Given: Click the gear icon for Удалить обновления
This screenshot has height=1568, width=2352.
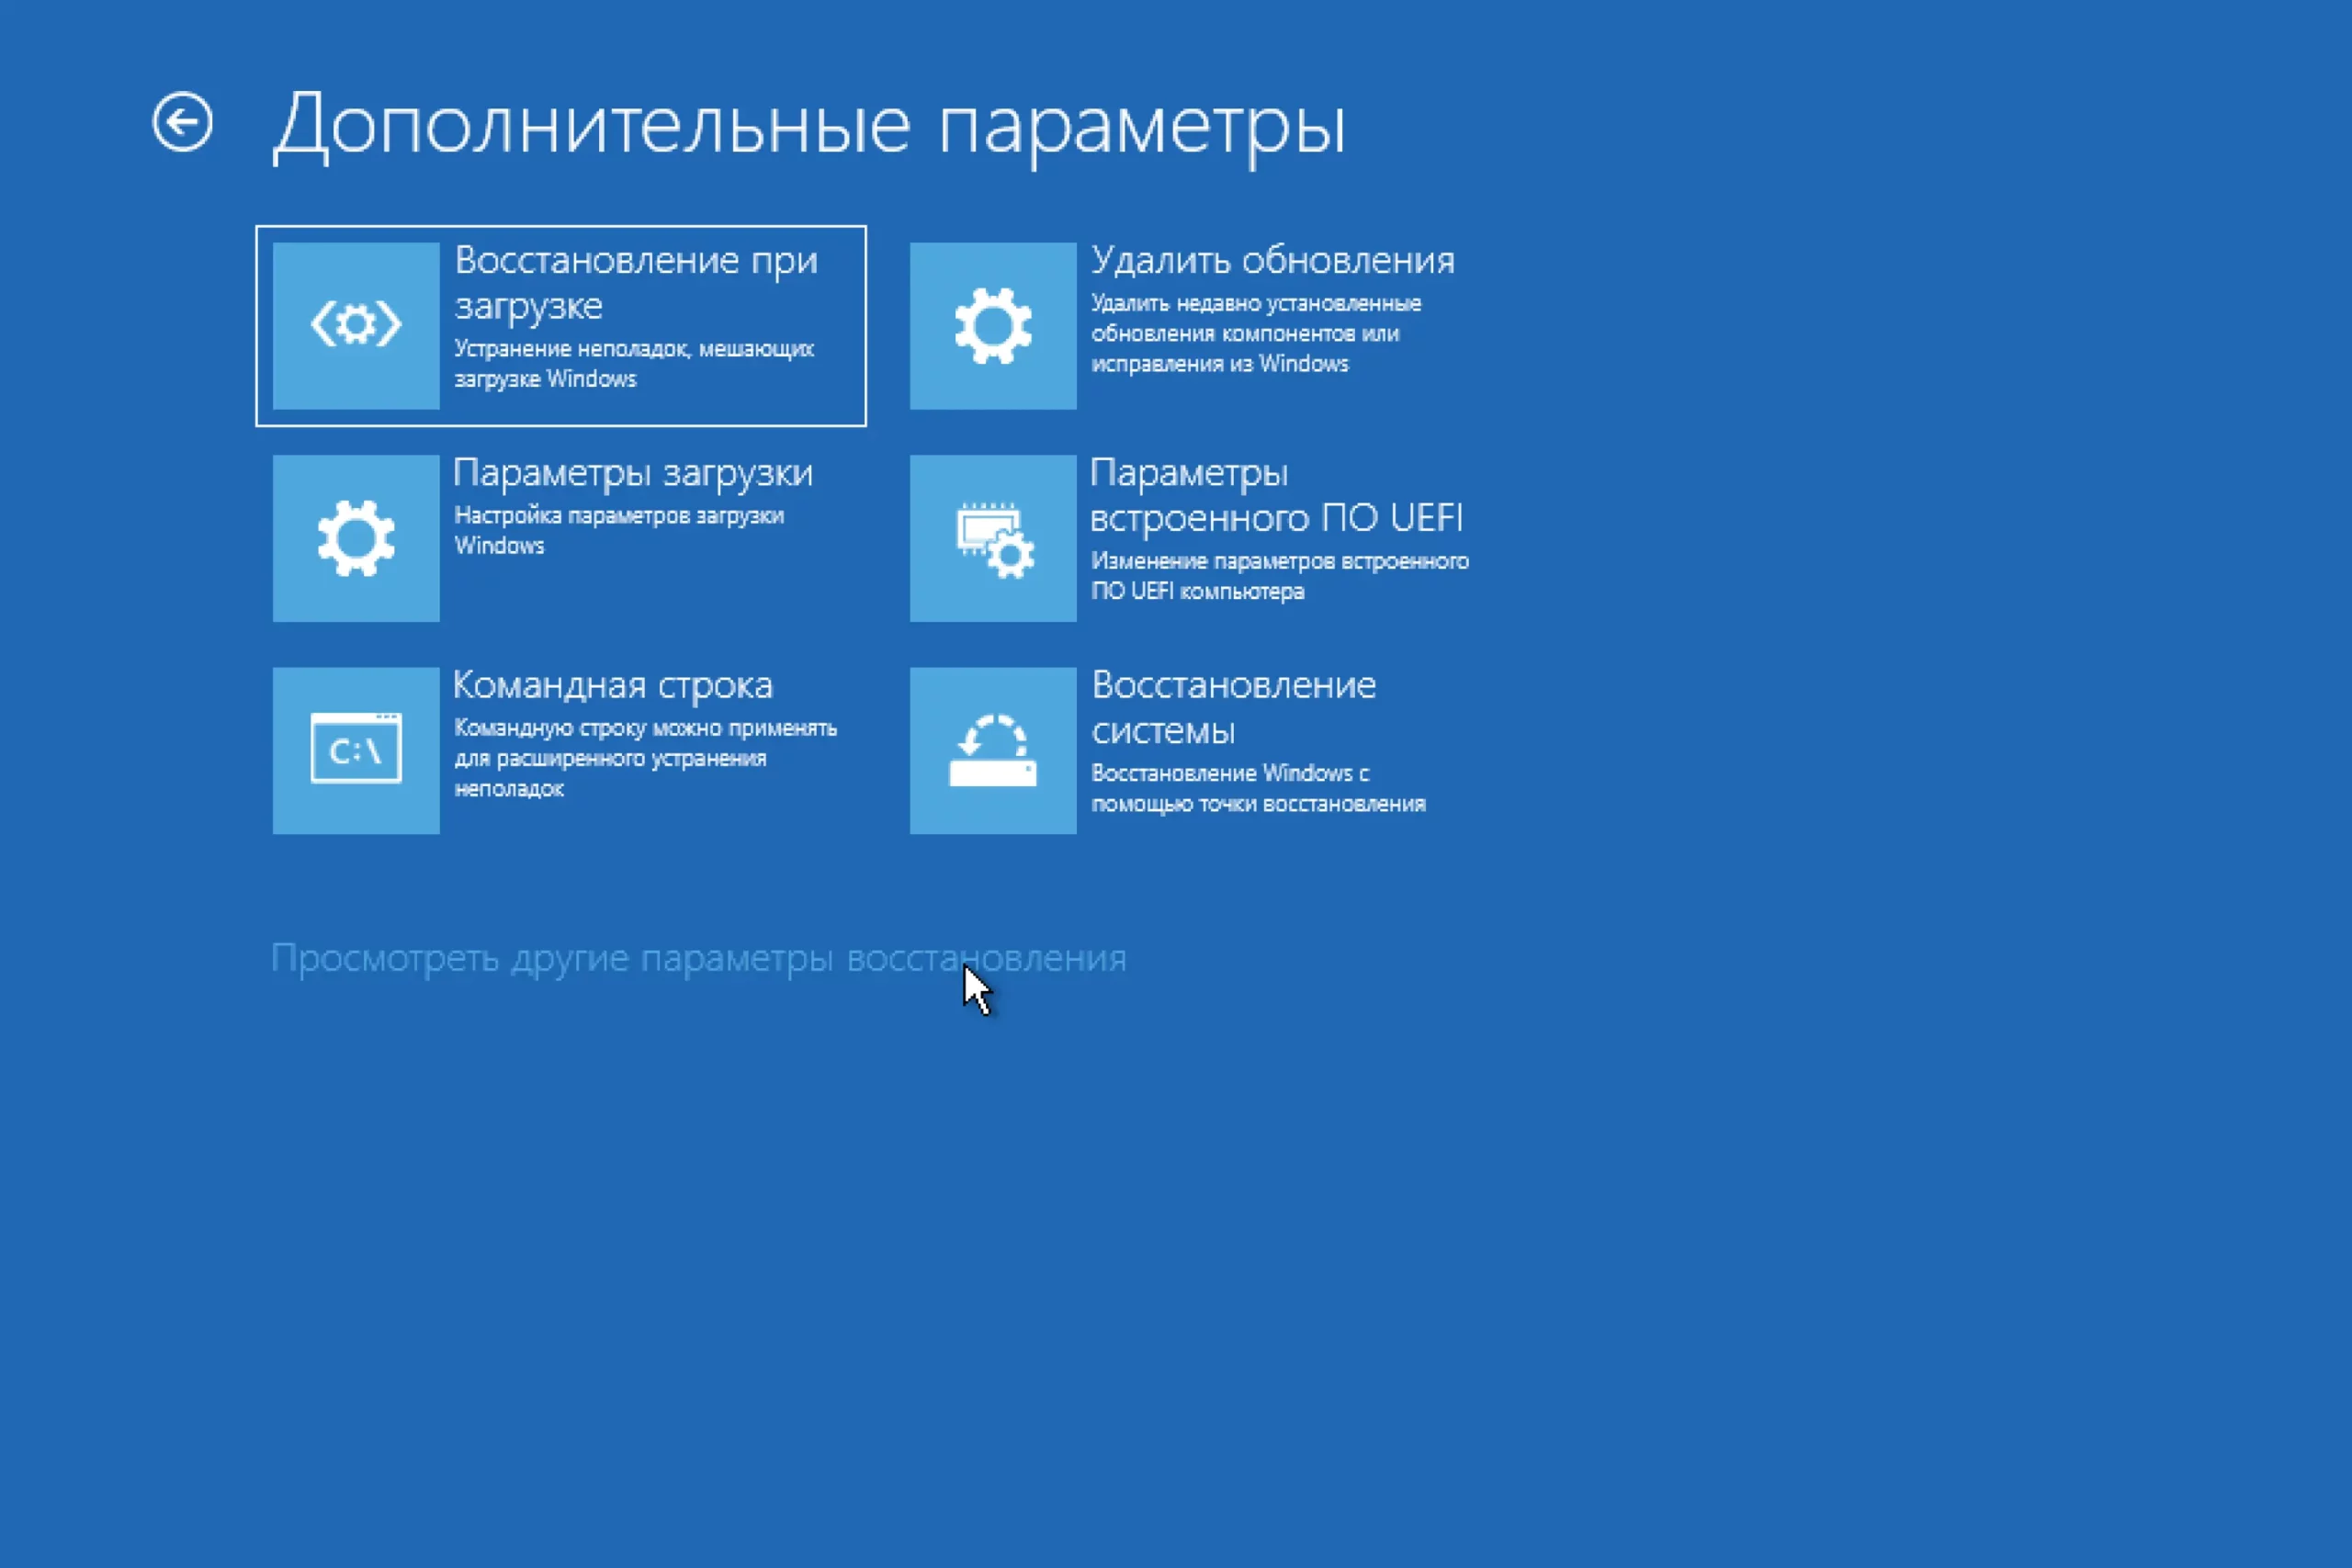Looking at the screenshot, I should tap(992, 325).
